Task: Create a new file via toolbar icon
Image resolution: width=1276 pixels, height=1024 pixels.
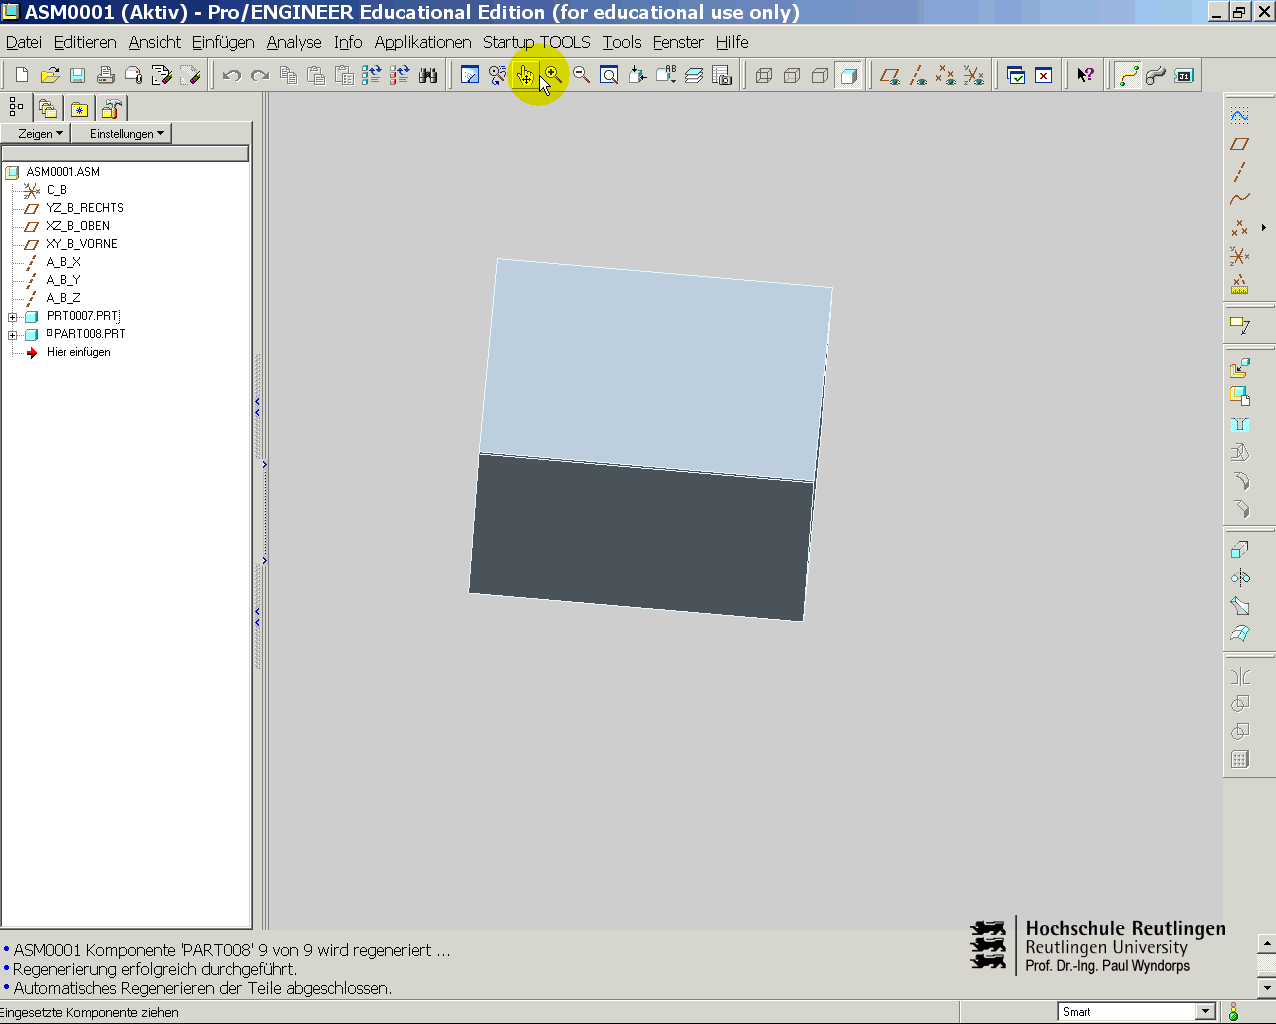Action: [22, 75]
